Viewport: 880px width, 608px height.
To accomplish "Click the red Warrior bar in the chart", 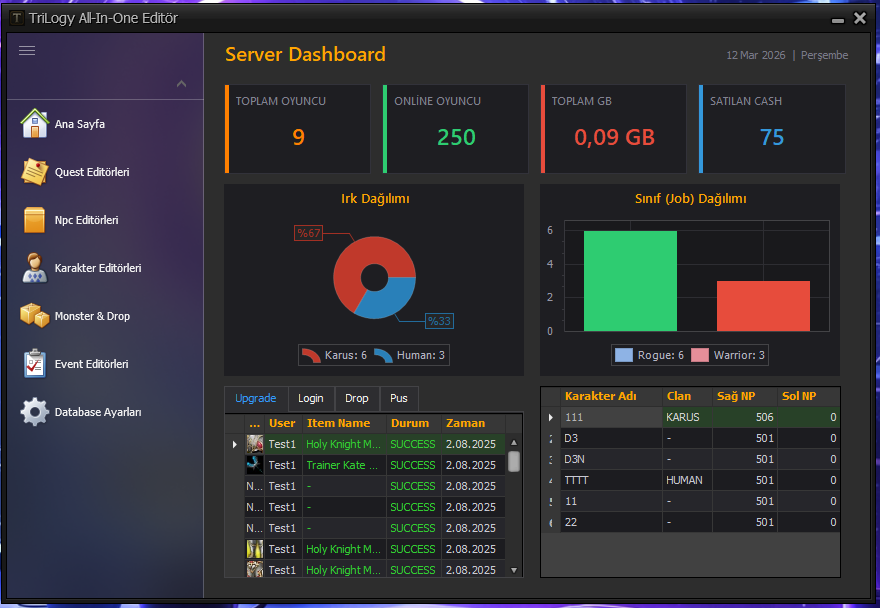I will (763, 306).
